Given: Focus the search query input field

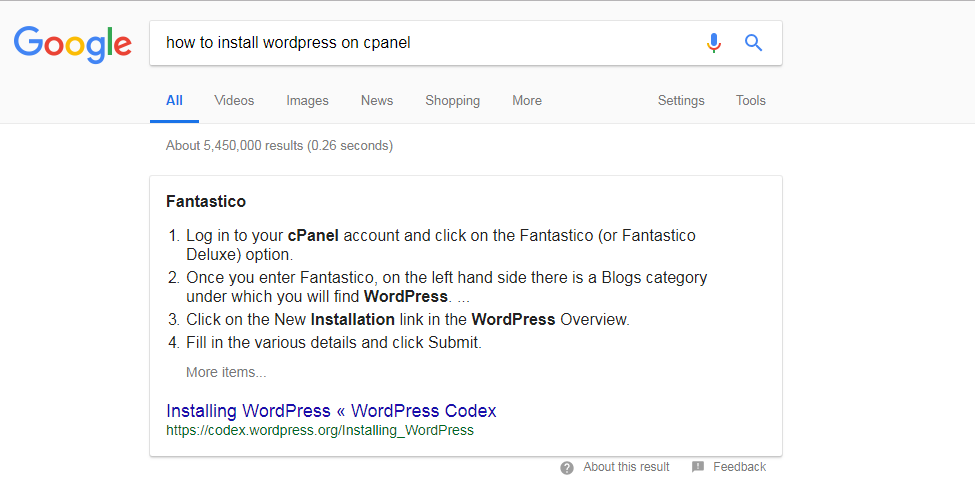Looking at the screenshot, I should [420, 43].
